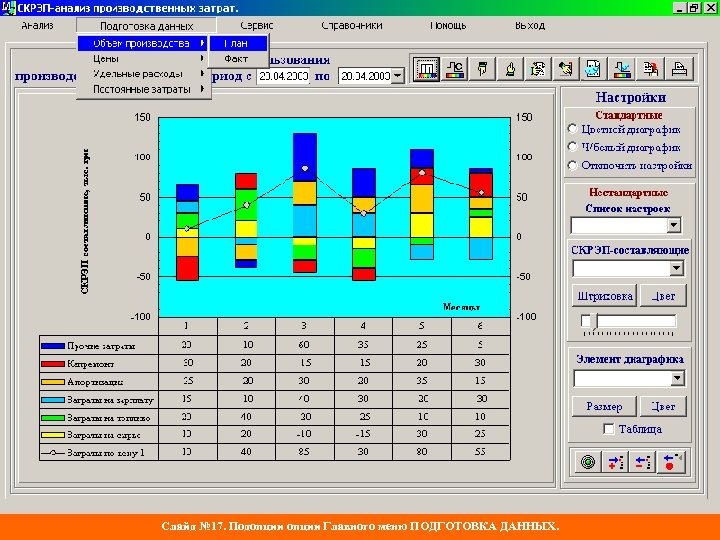The width and height of the screenshot is (720, 540).
Task: Click month column header 4
Action: click(x=363, y=326)
